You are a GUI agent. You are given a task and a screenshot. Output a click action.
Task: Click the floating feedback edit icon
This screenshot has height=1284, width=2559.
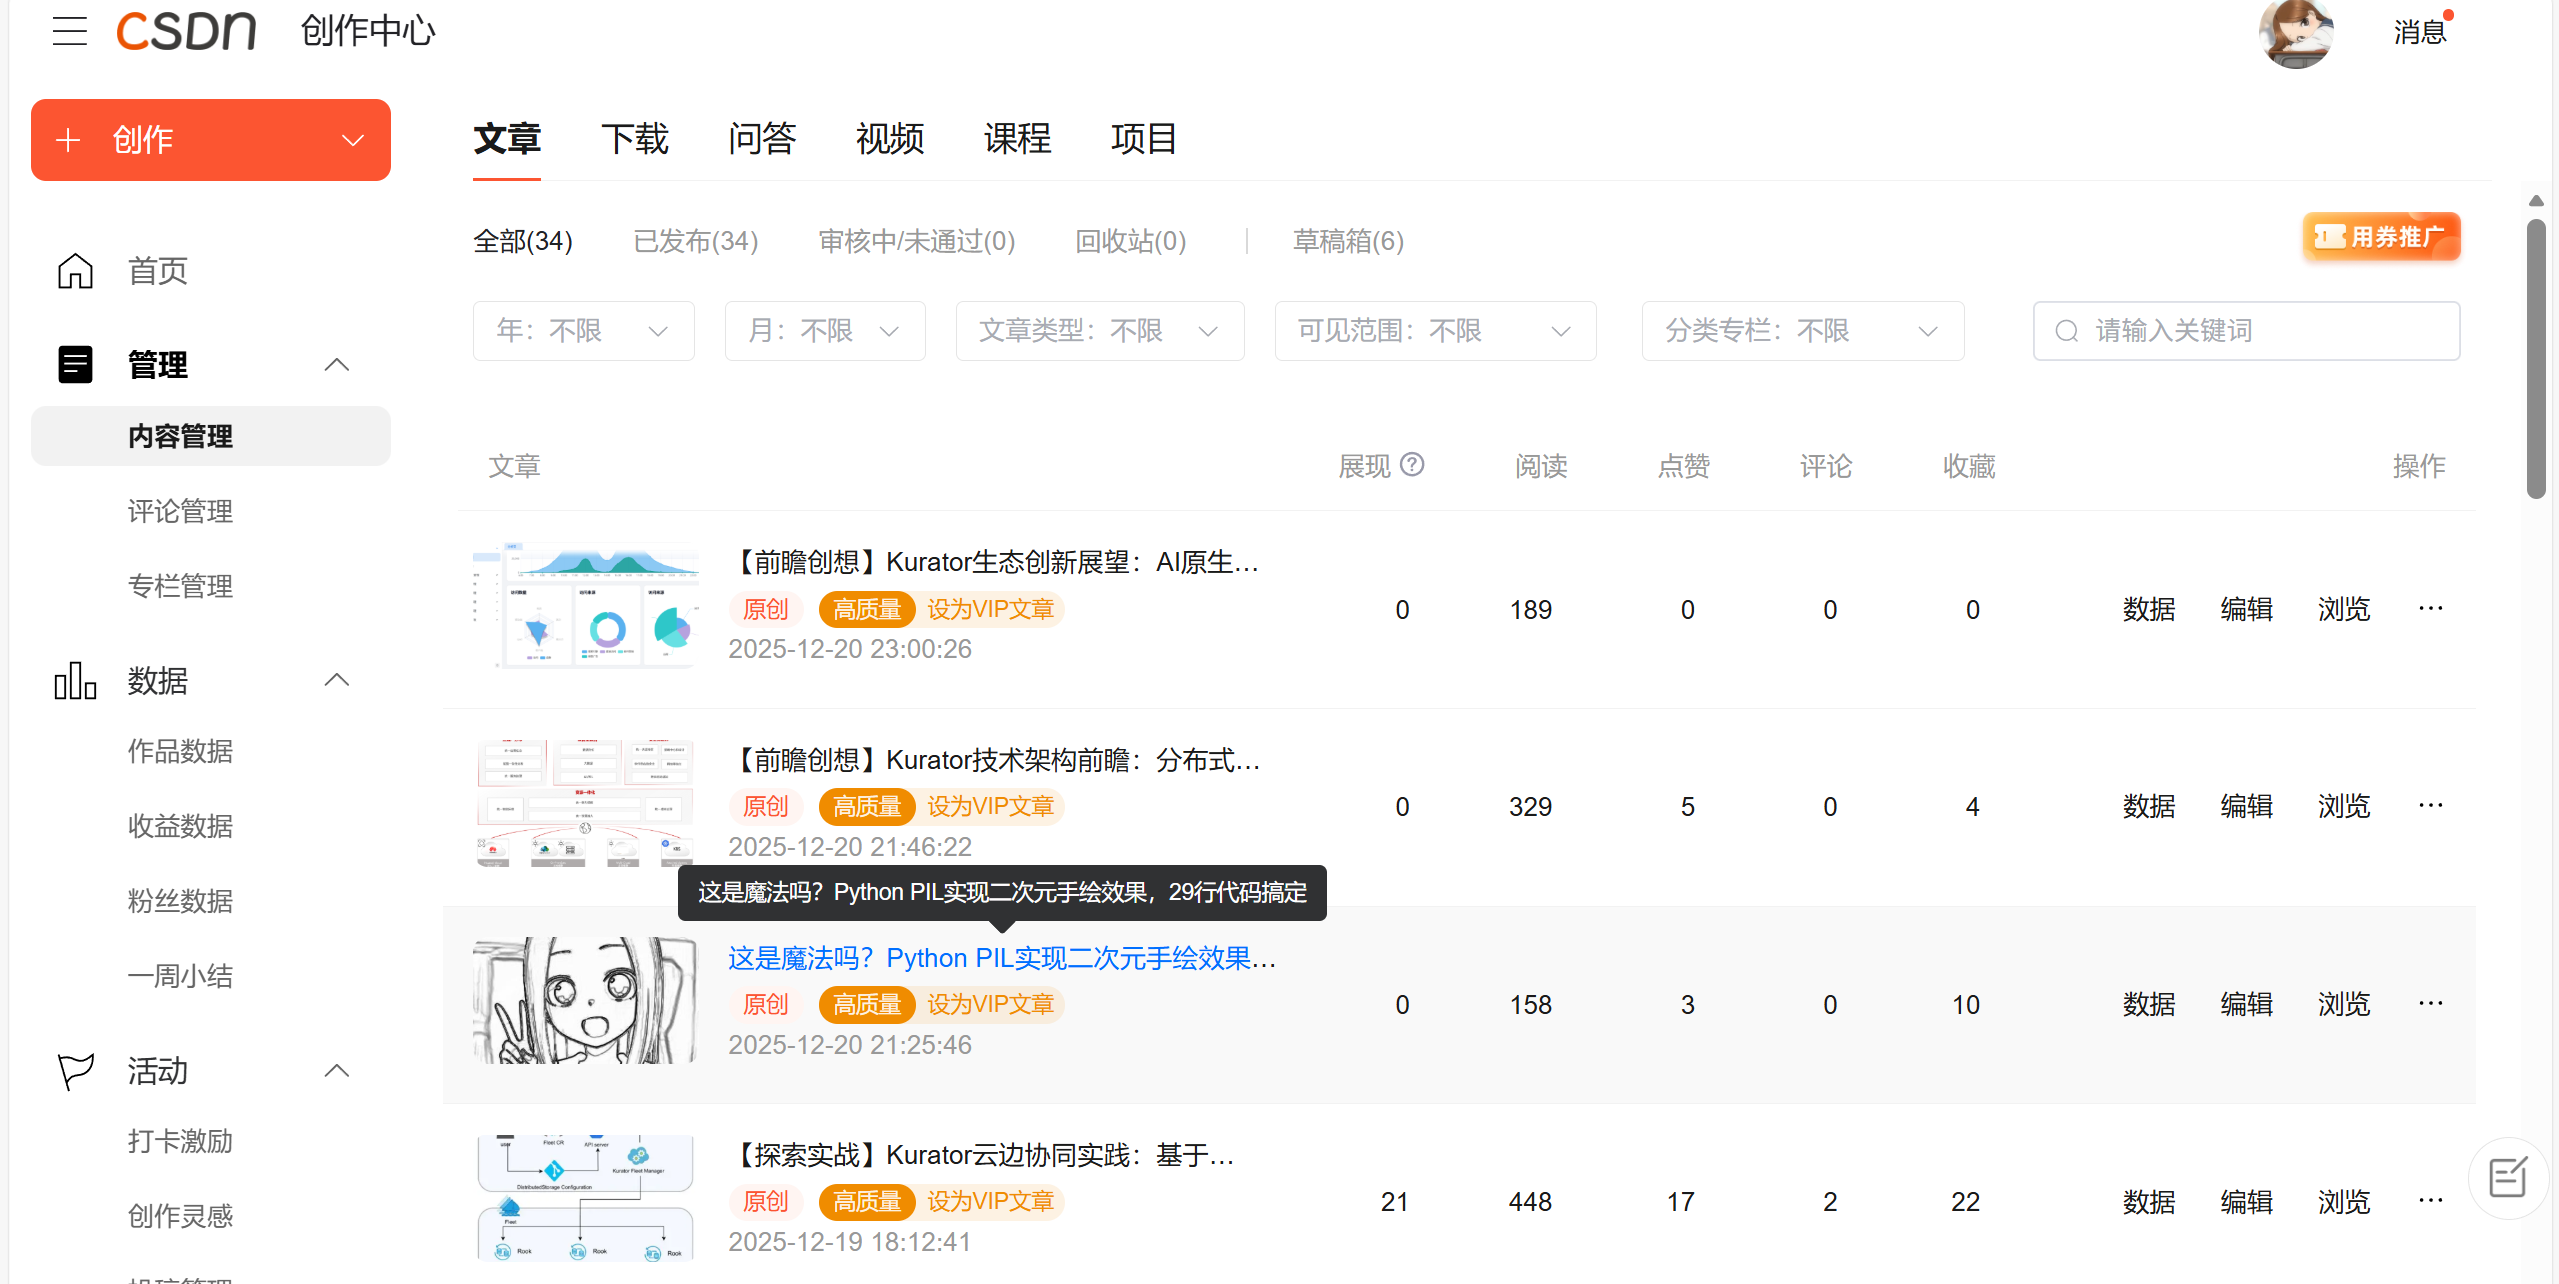click(2507, 1178)
